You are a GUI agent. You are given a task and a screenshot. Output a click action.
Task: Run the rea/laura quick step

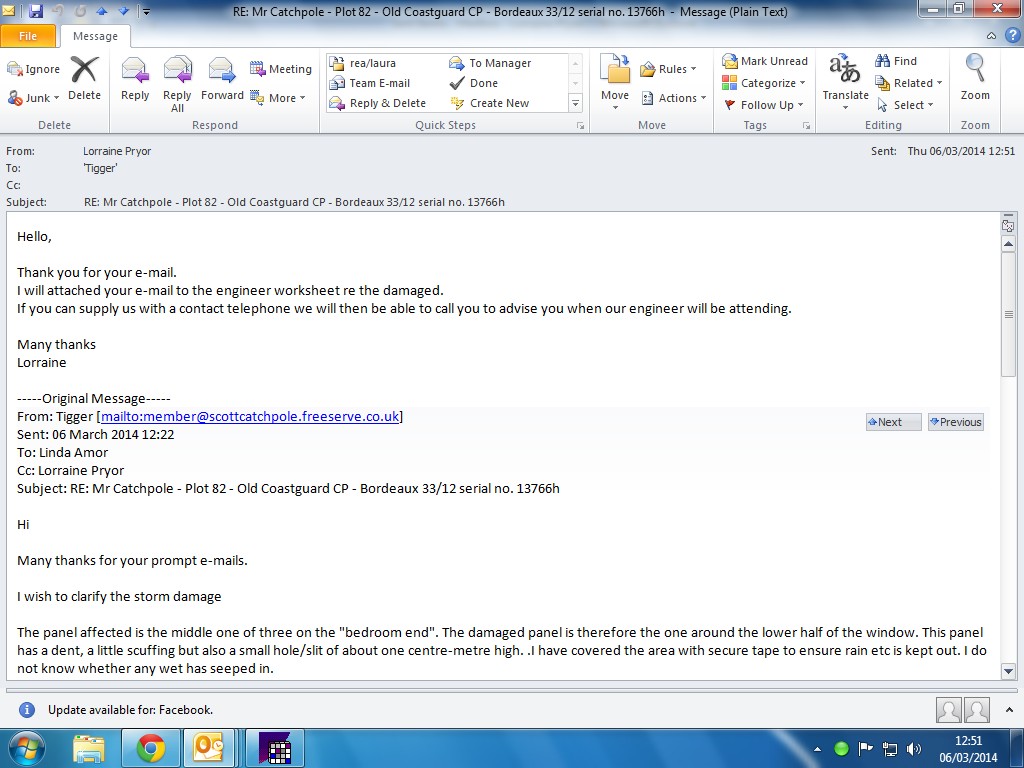363,63
